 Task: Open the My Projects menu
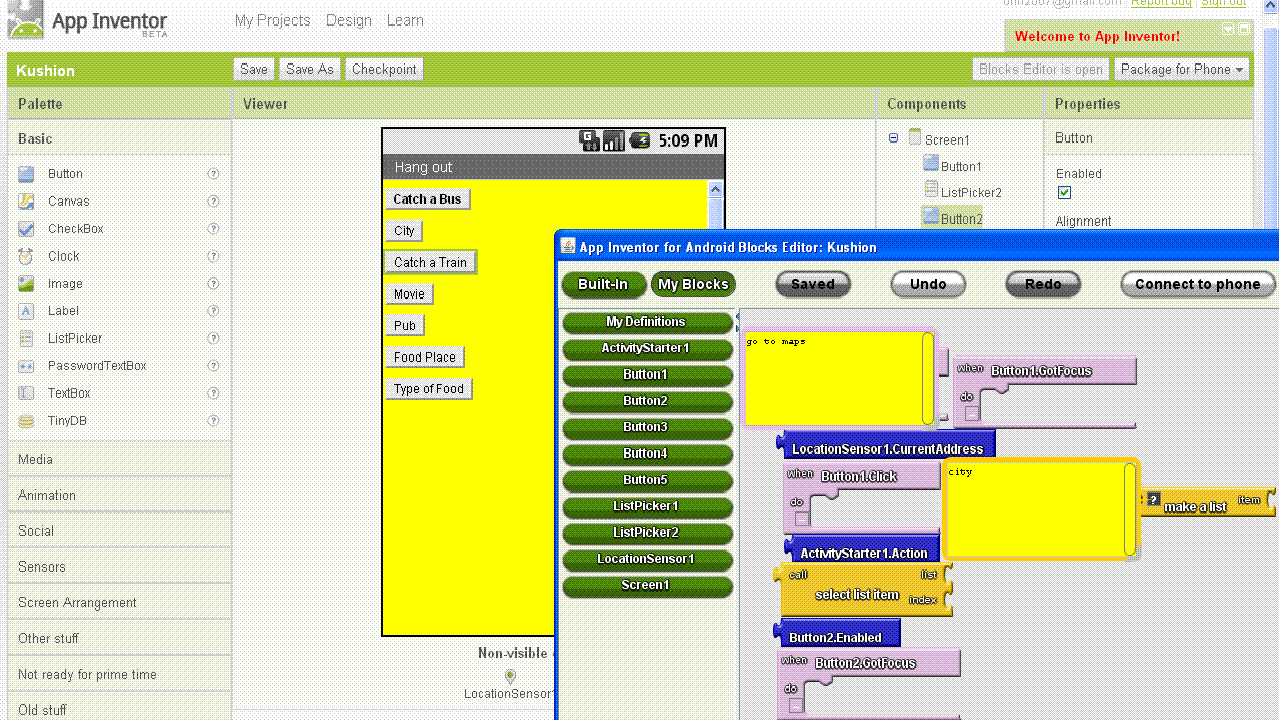[272, 20]
